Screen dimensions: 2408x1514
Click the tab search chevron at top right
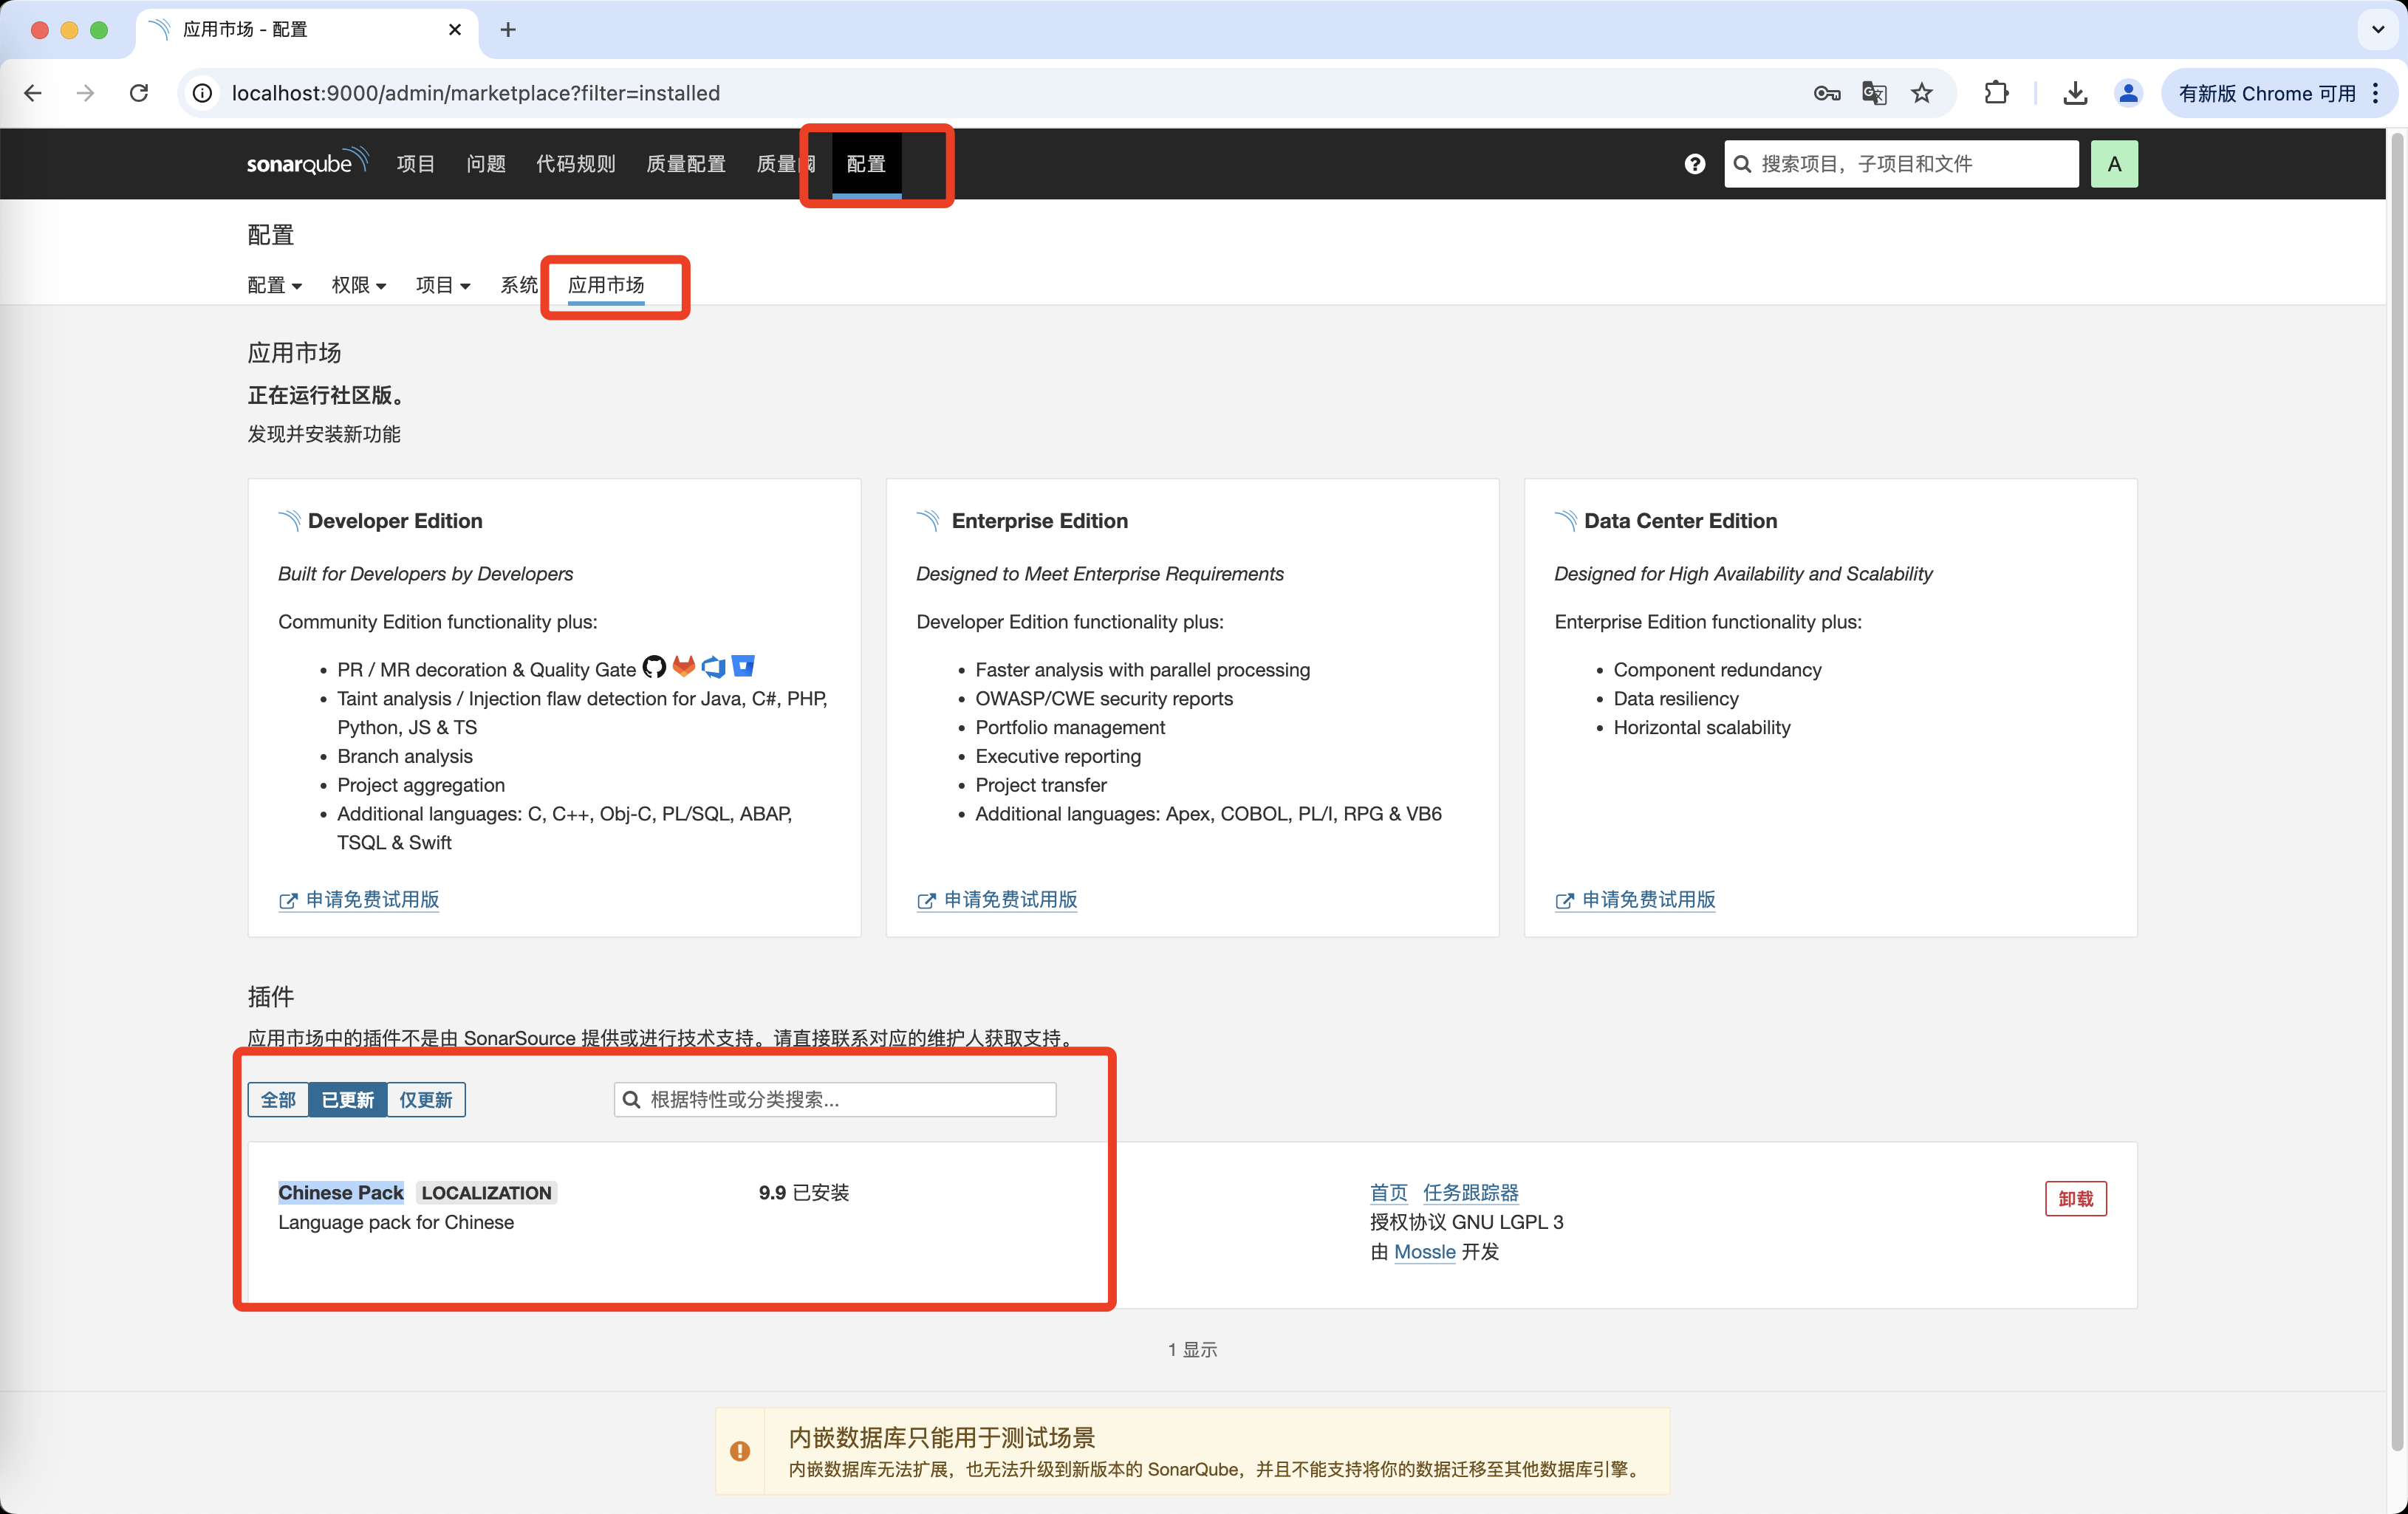point(2378,30)
